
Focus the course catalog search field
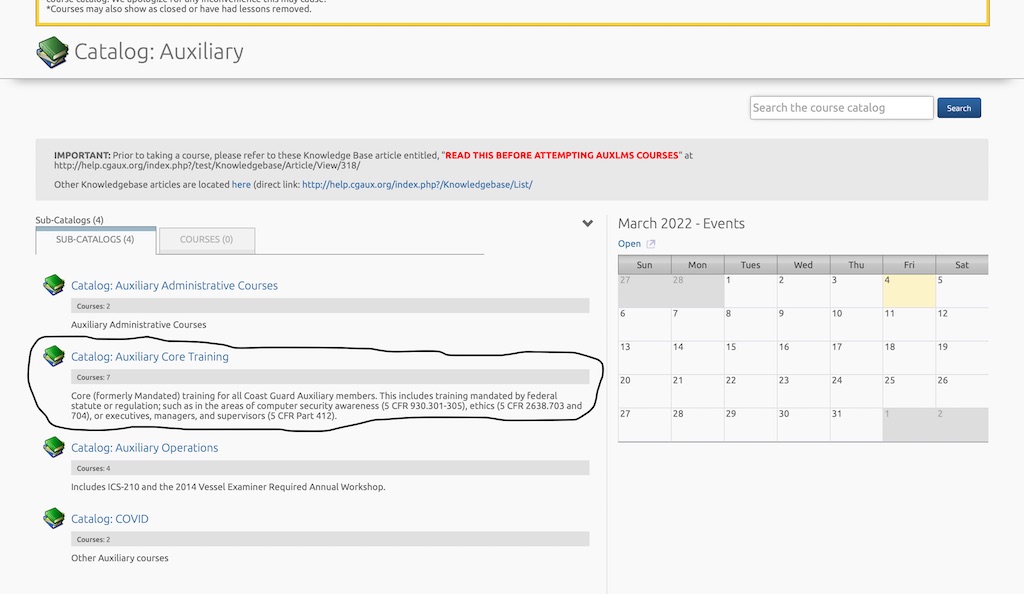[x=841, y=108]
